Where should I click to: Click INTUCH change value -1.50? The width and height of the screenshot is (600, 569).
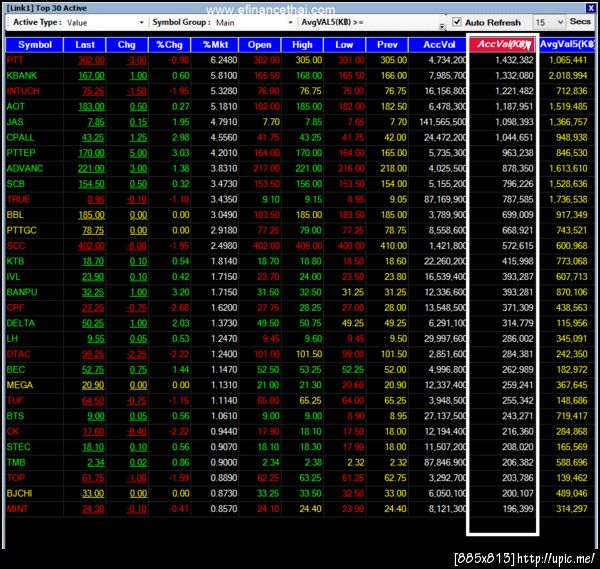coord(137,91)
